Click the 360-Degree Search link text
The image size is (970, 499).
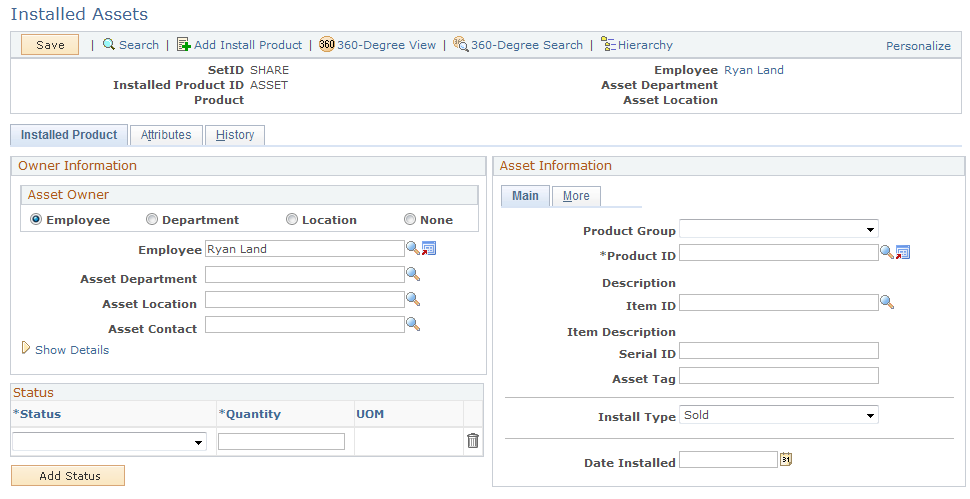[527, 45]
